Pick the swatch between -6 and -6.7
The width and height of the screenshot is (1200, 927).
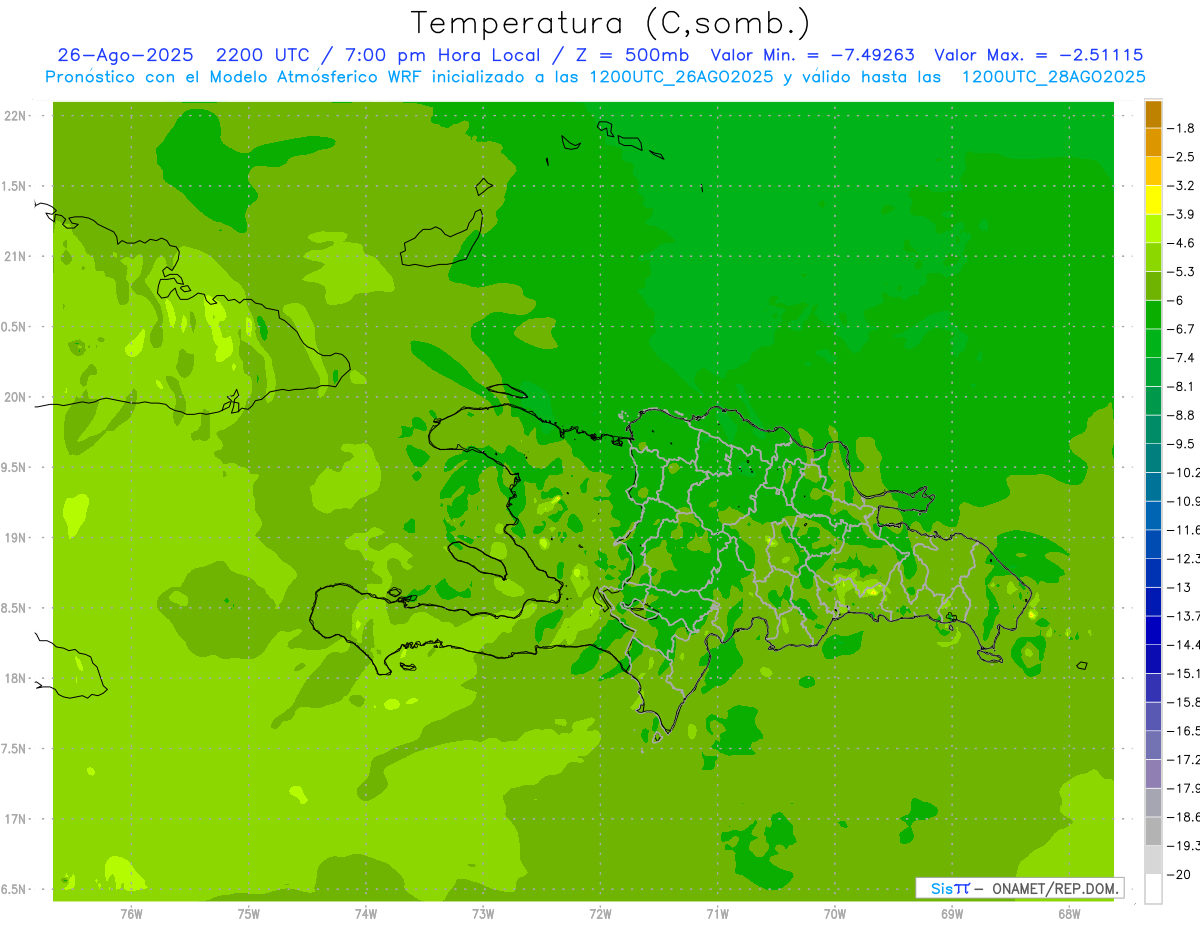click(1153, 315)
